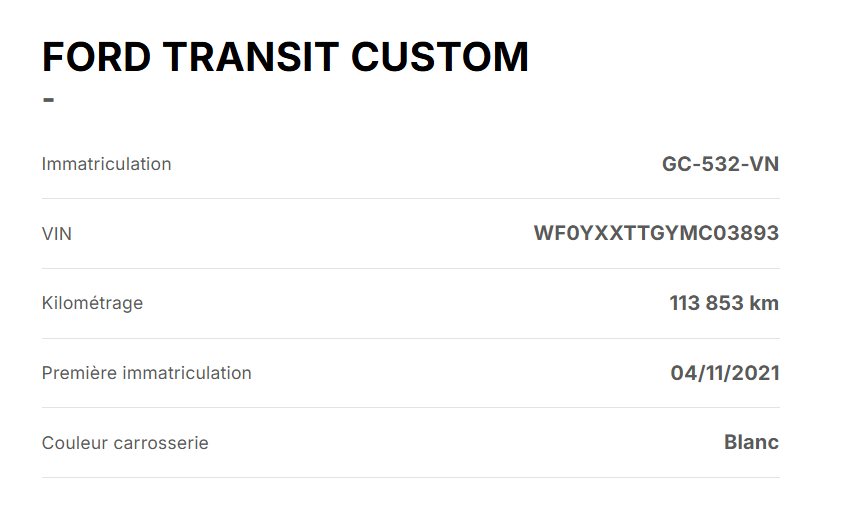Select the Immatriculation label

106,164
